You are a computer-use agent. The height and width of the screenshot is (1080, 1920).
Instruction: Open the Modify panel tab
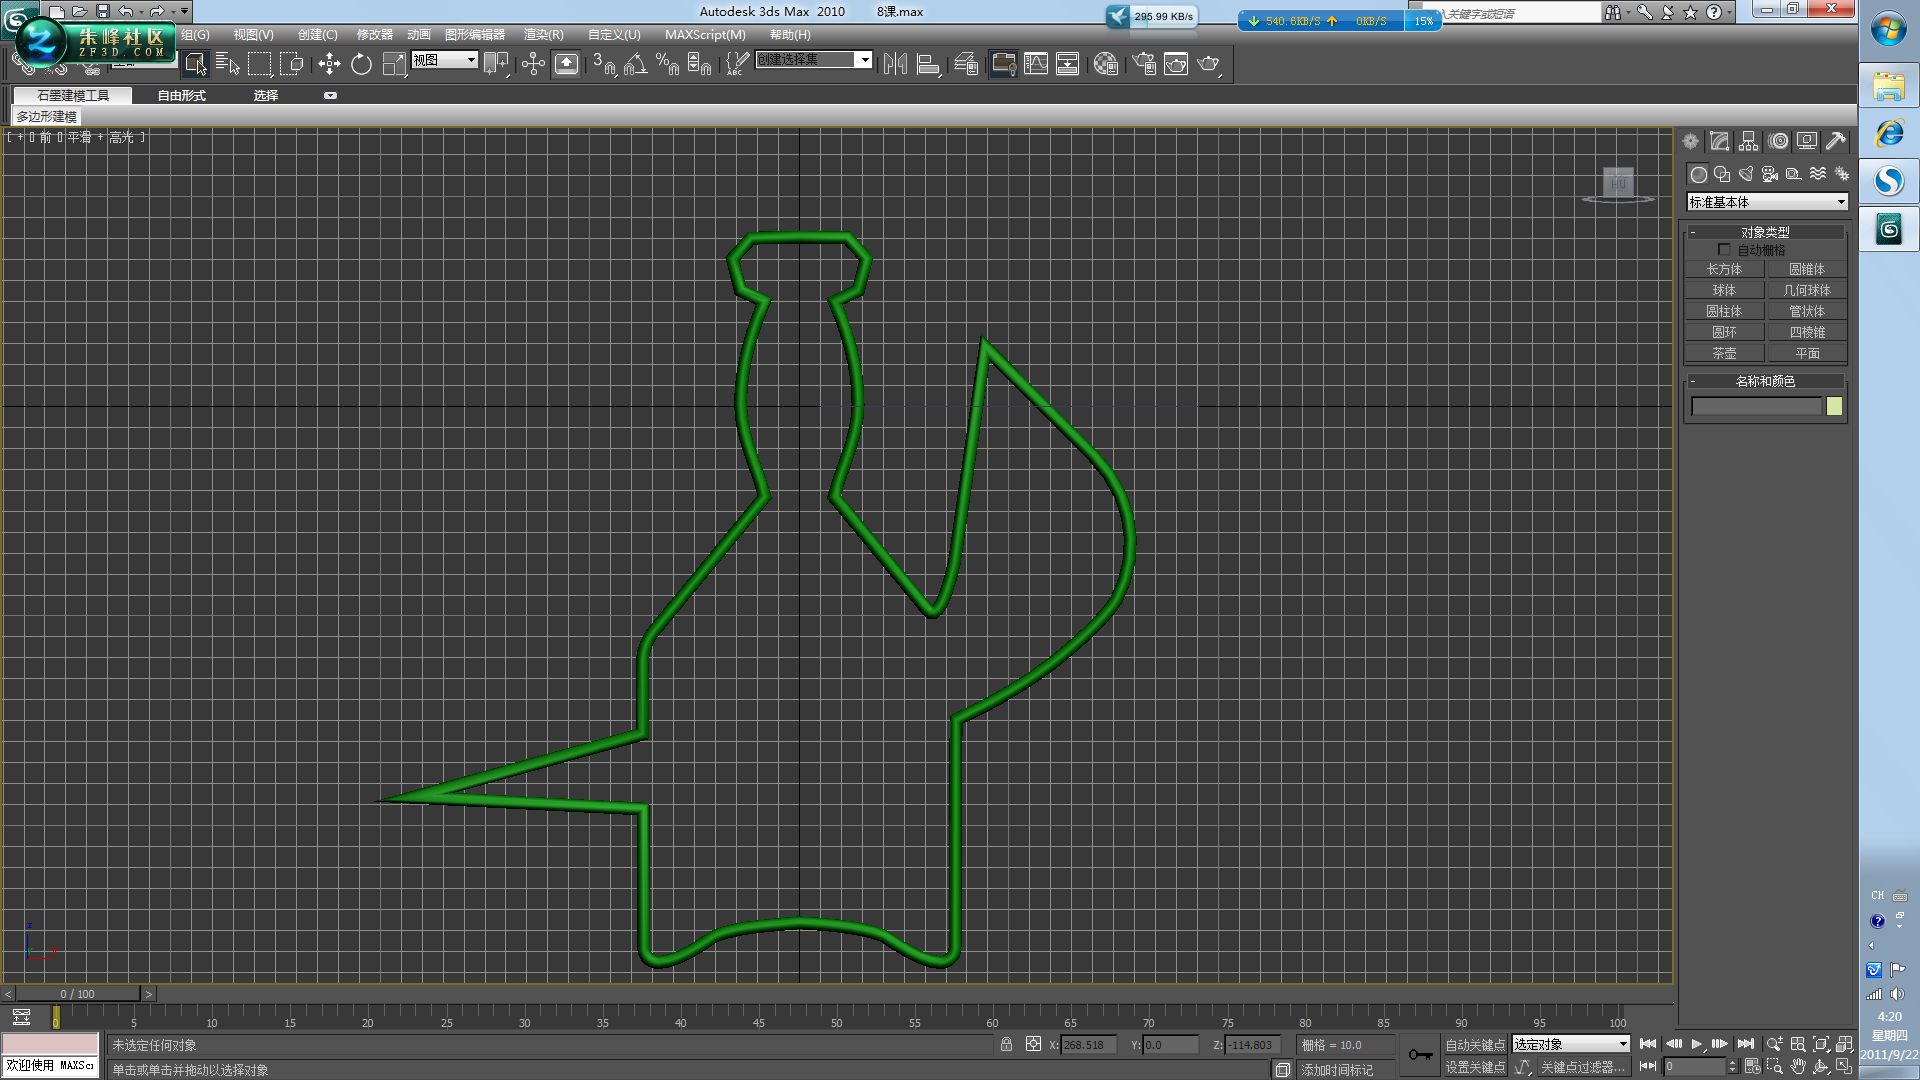click(x=1719, y=141)
